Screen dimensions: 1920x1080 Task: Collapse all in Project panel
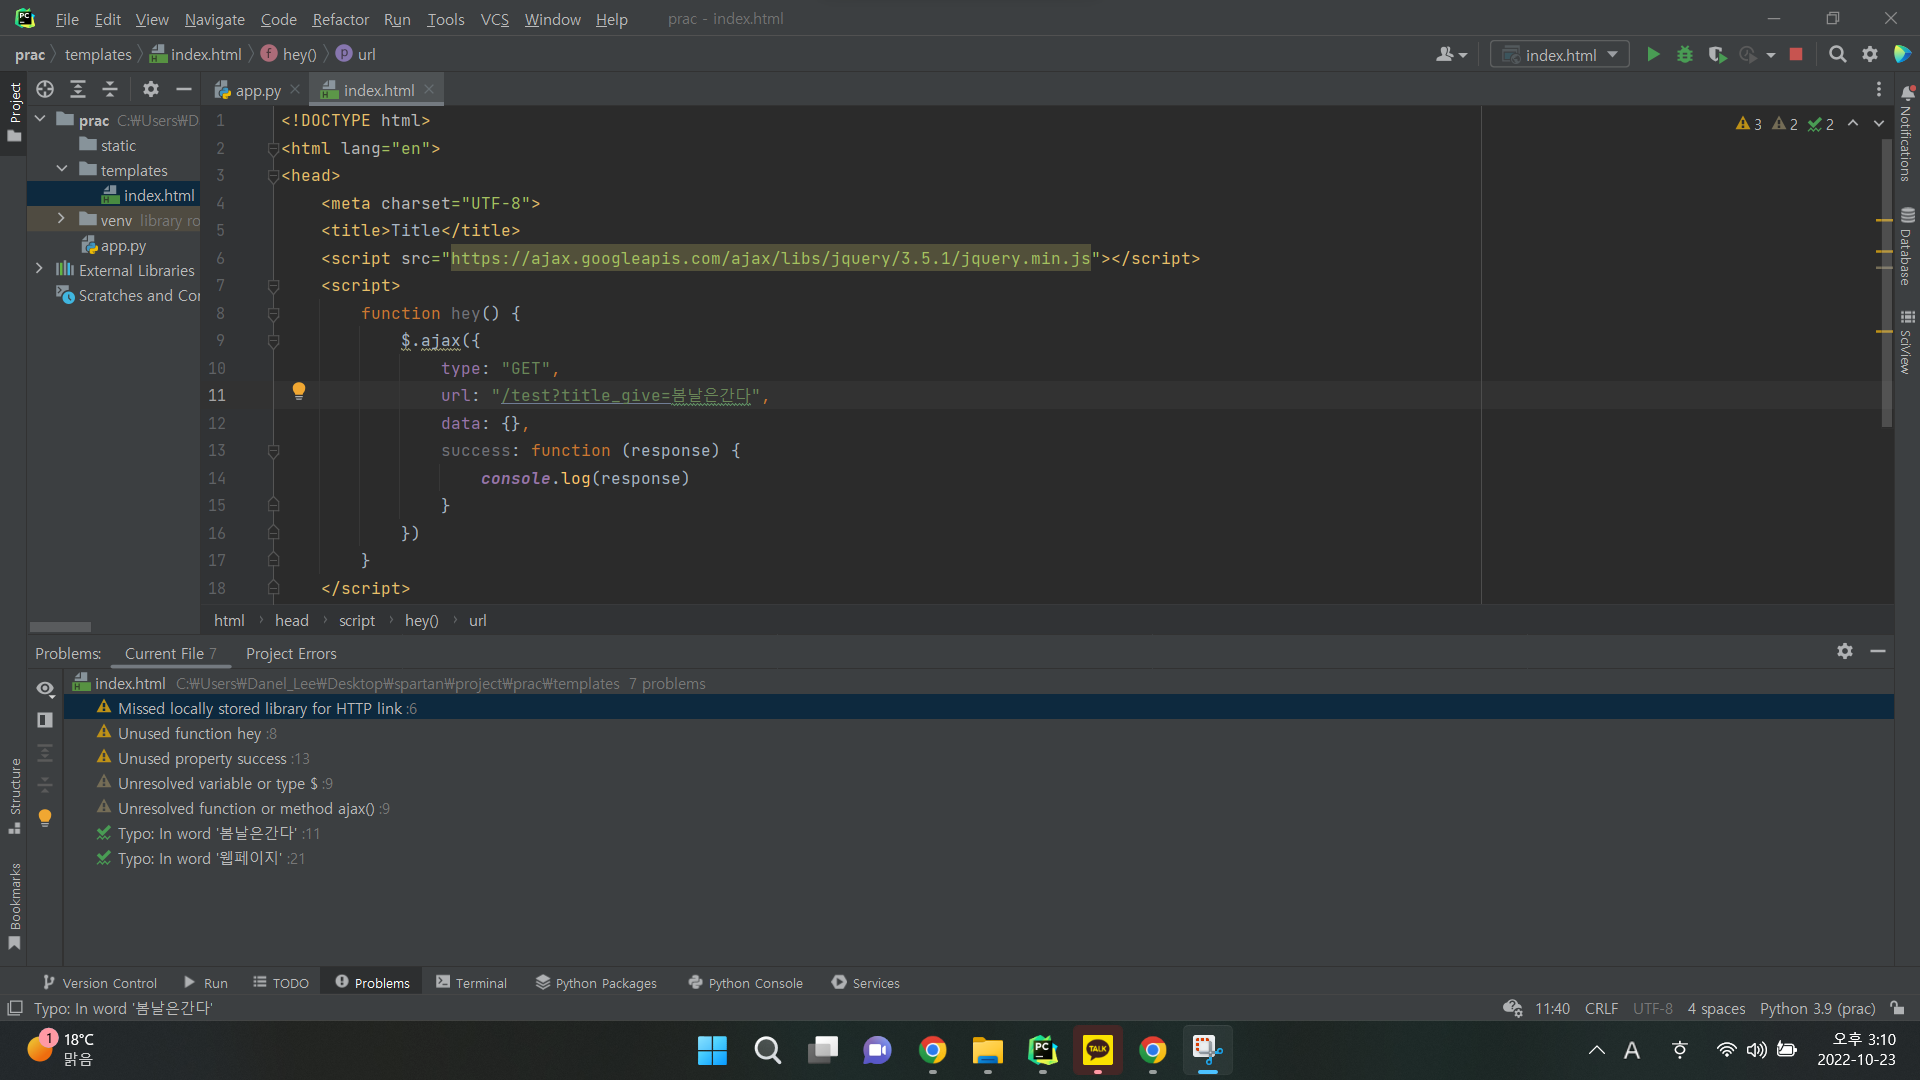coord(110,89)
